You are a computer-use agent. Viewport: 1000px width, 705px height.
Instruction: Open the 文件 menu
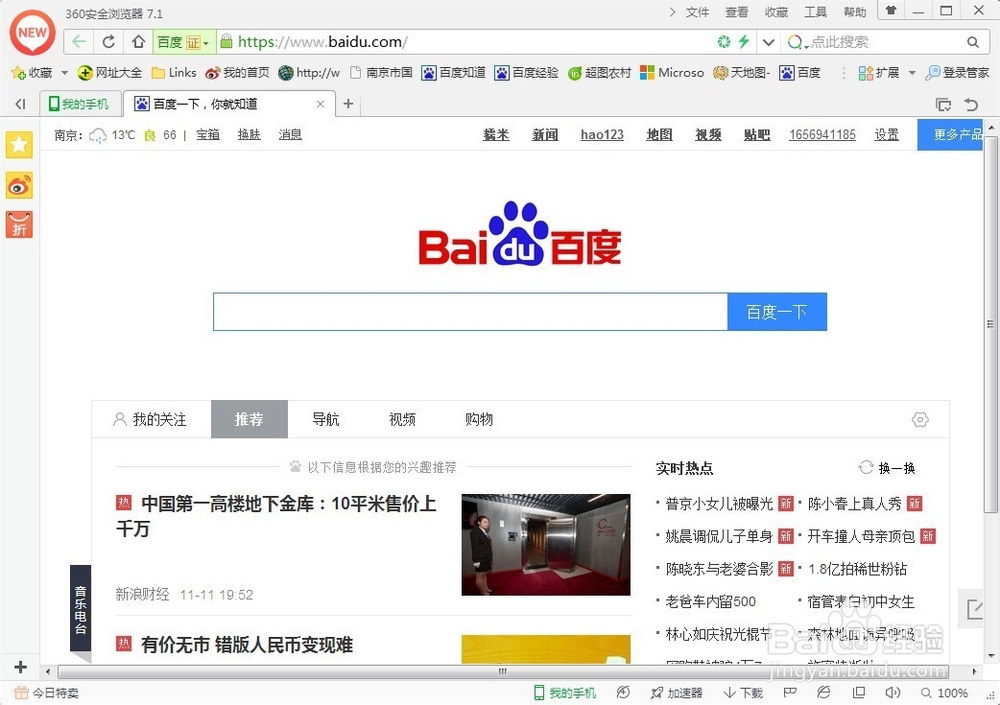(x=697, y=12)
